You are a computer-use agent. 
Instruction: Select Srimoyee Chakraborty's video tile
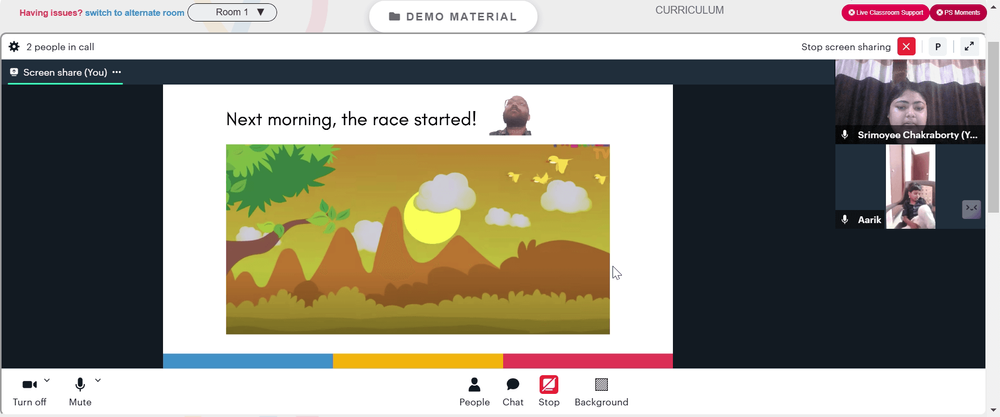[x=910, y=101]
